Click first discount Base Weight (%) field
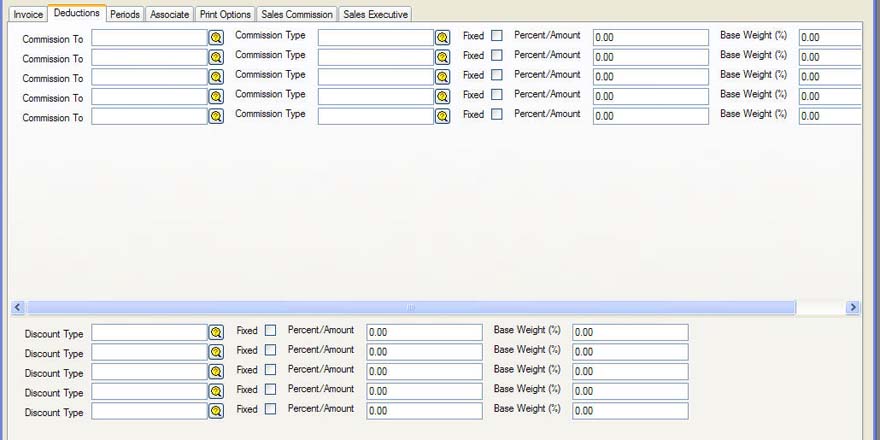Screen dimensions: 880x440 pyautogui.click(x=630, y=332)
